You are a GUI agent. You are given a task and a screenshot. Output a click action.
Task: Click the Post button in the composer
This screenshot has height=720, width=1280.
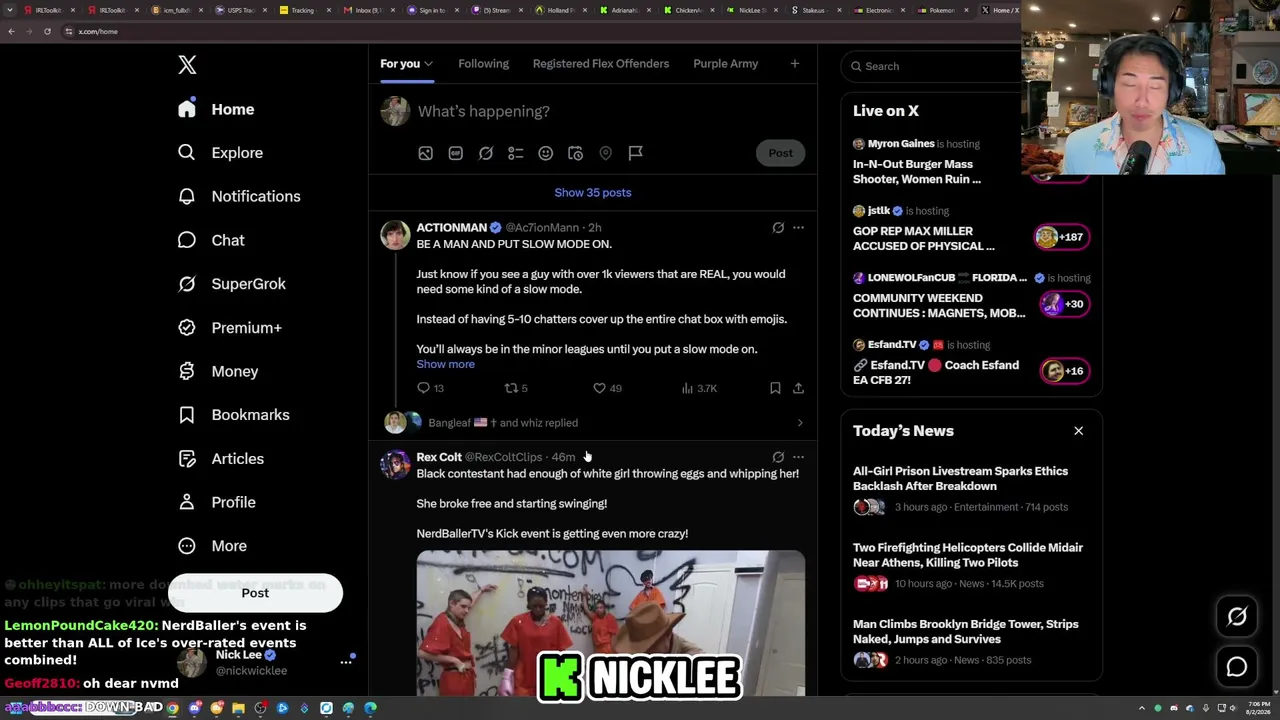780,153
